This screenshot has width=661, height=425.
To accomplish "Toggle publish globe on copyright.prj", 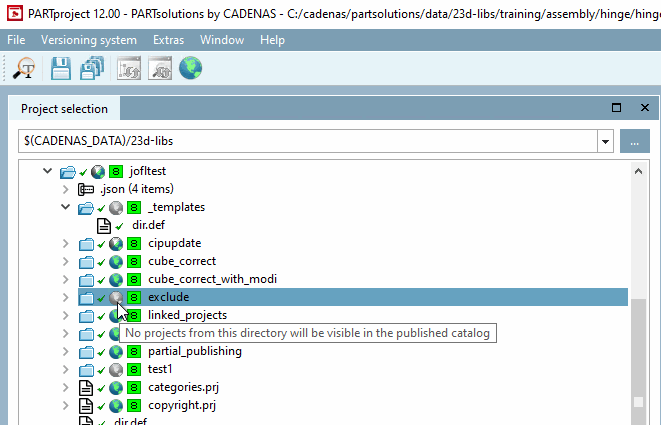I will 116,406.
